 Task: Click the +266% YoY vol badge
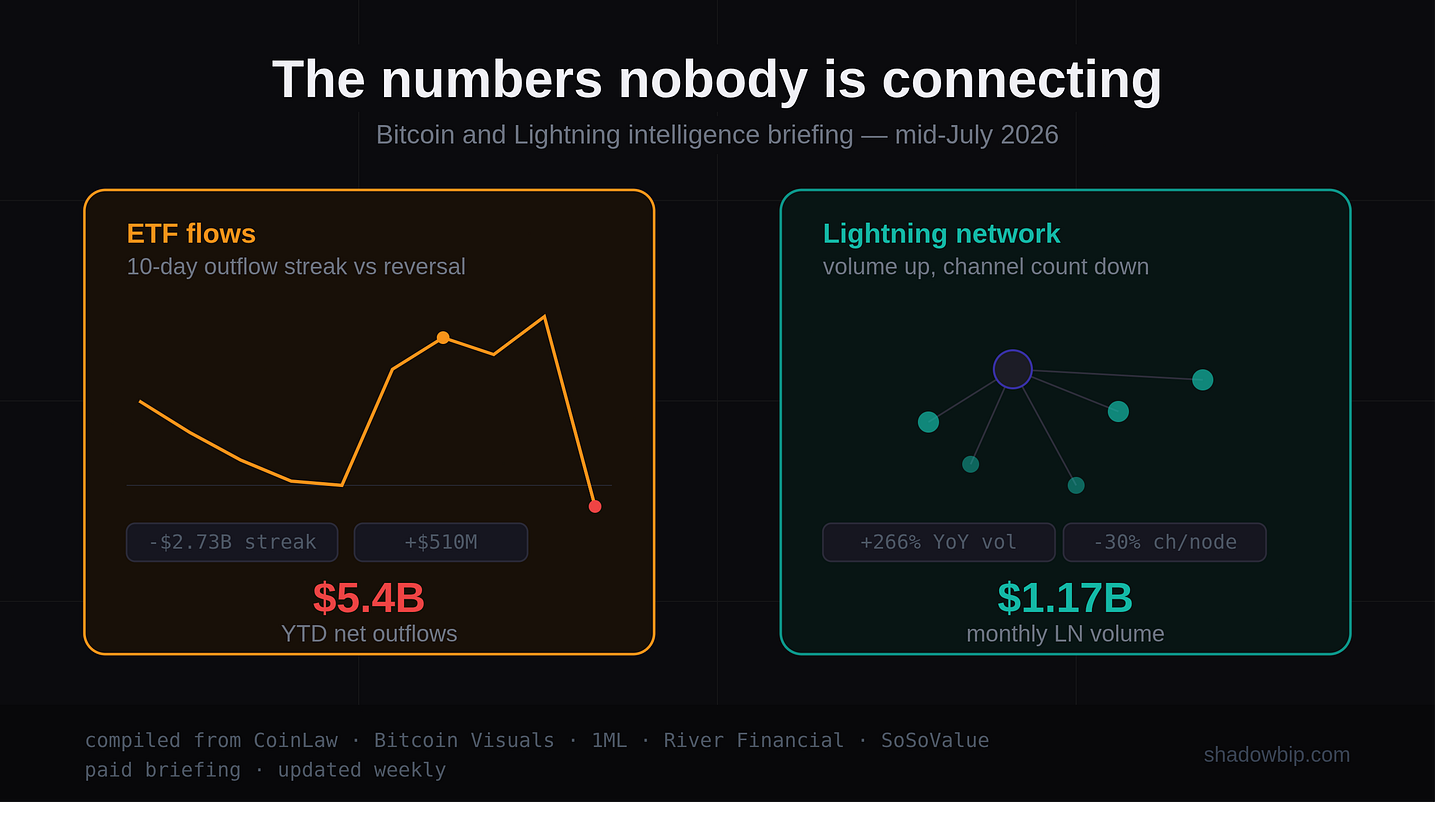coord(939,542)
